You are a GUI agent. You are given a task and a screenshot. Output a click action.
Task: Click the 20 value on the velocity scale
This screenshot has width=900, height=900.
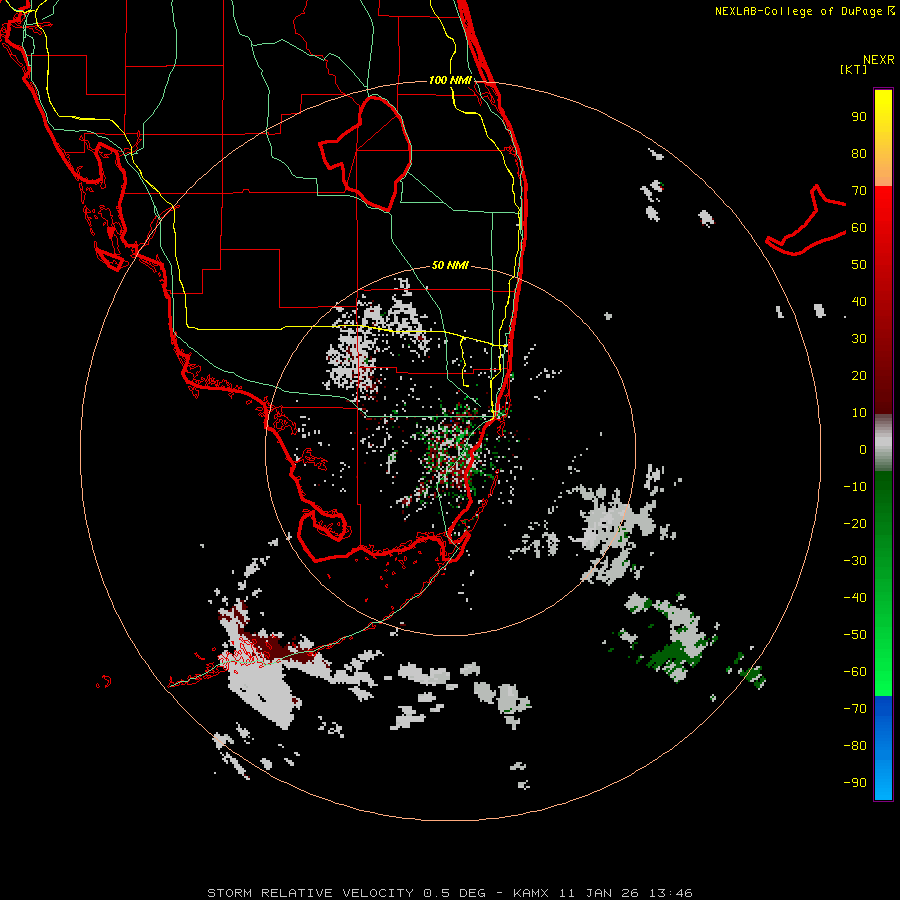pos(859,375)
